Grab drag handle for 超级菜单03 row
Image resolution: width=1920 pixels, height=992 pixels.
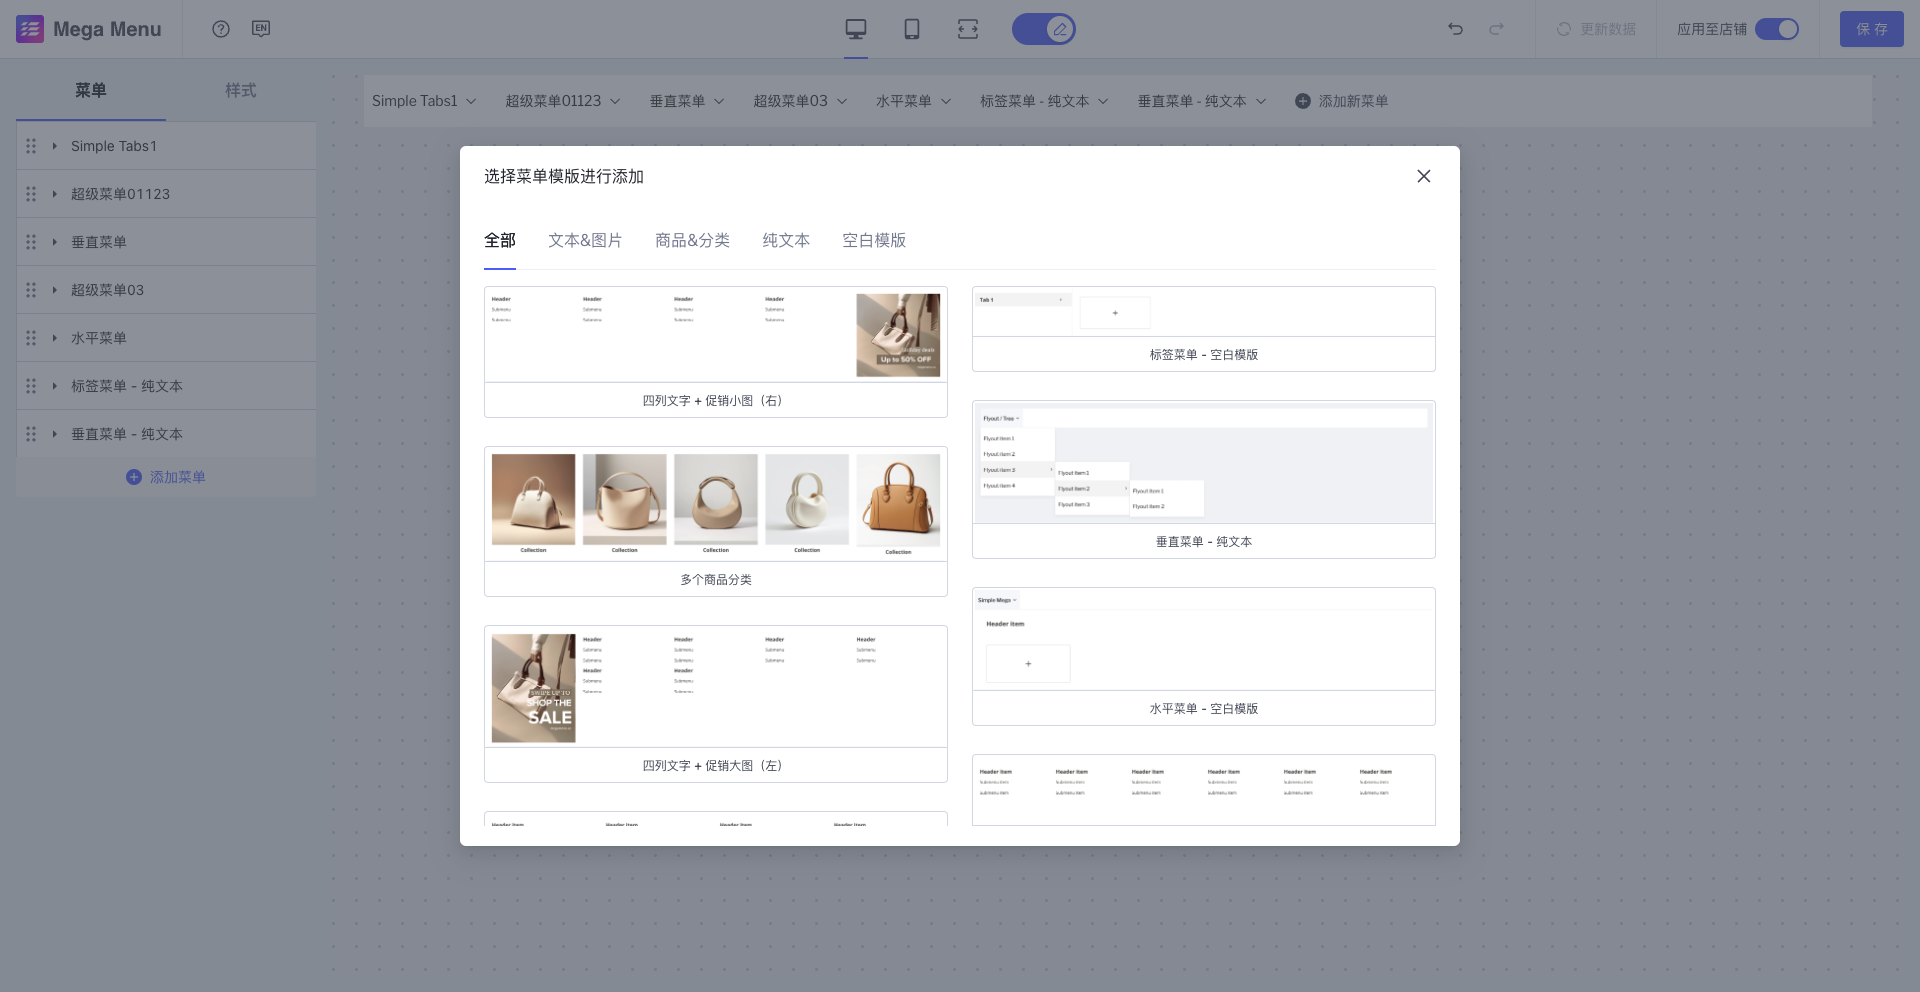[x=31, y=290]
